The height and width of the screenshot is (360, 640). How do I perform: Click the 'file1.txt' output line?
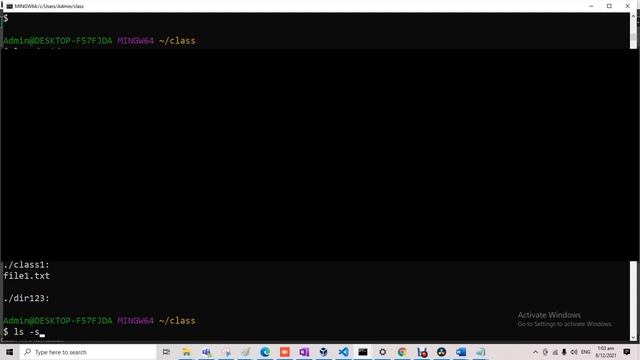click(27, 276)
